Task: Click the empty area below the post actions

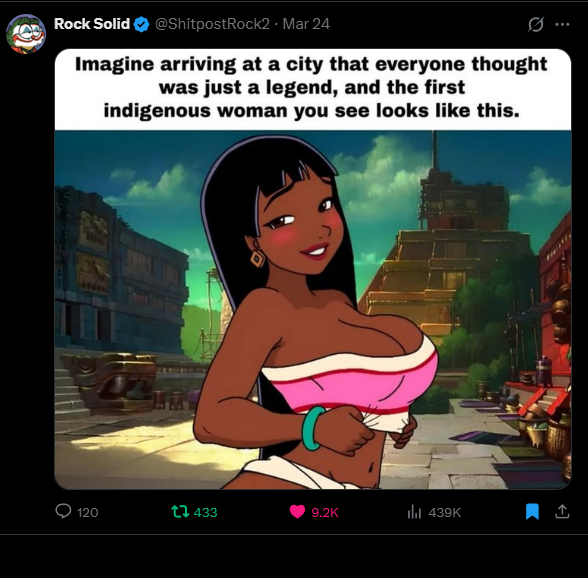Action: (x=294, y=556)
